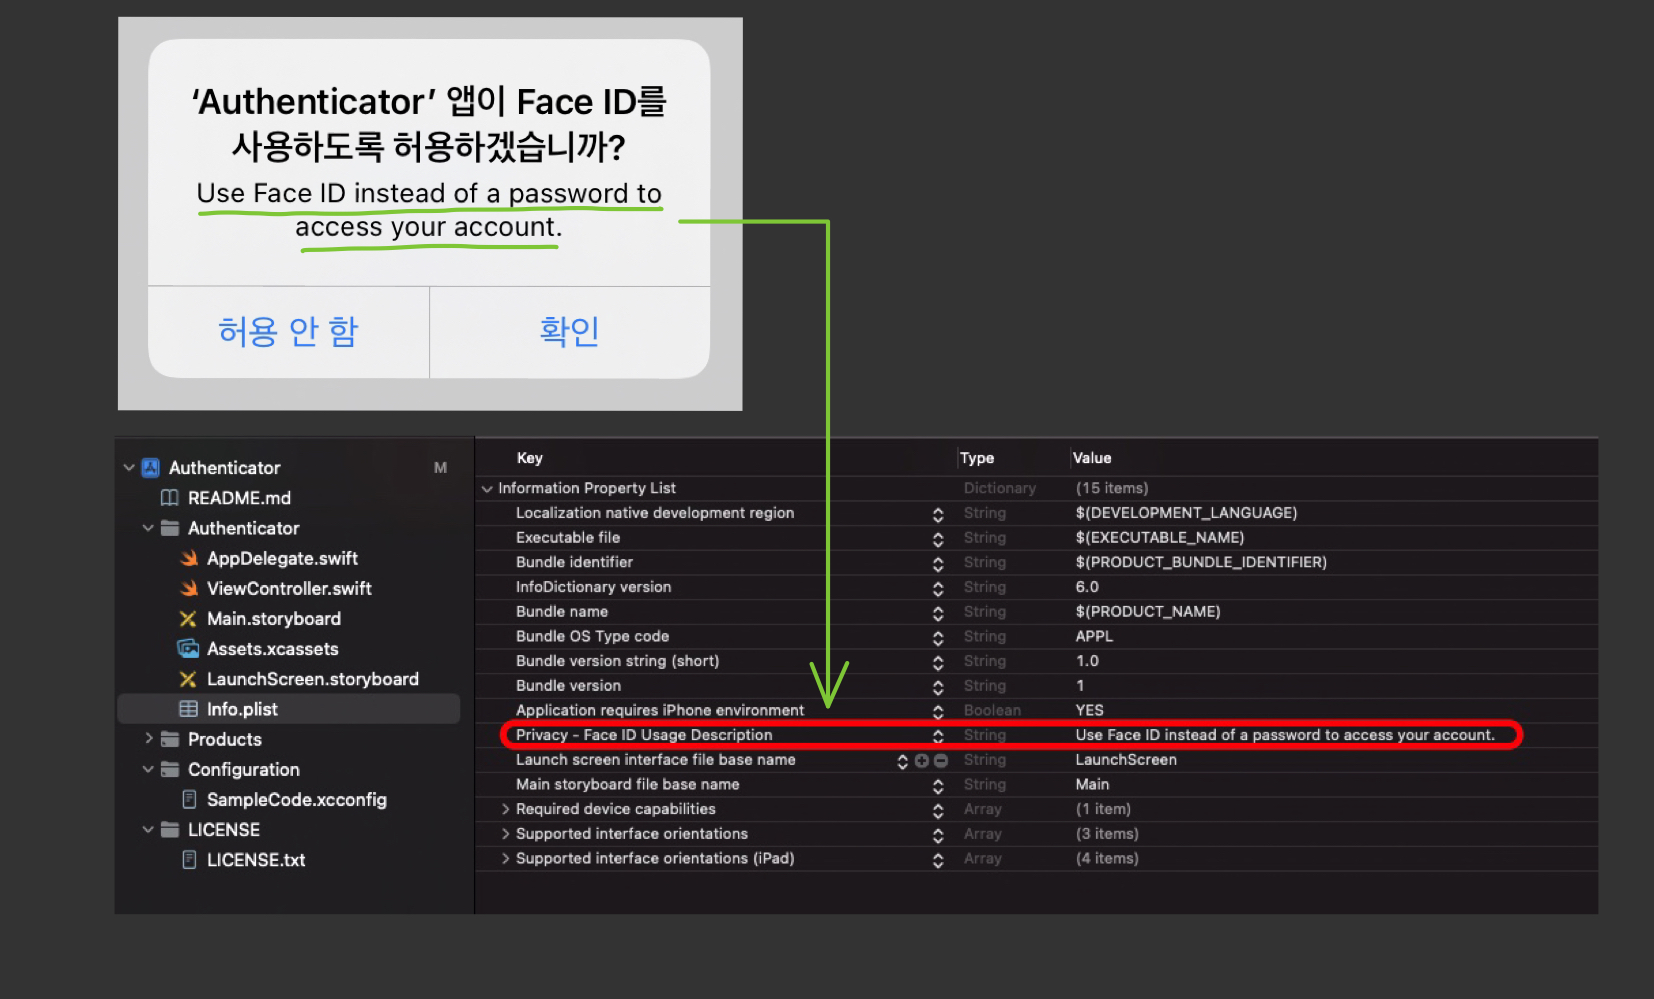Collapse the Authenticator group folder

click(148, 528)
